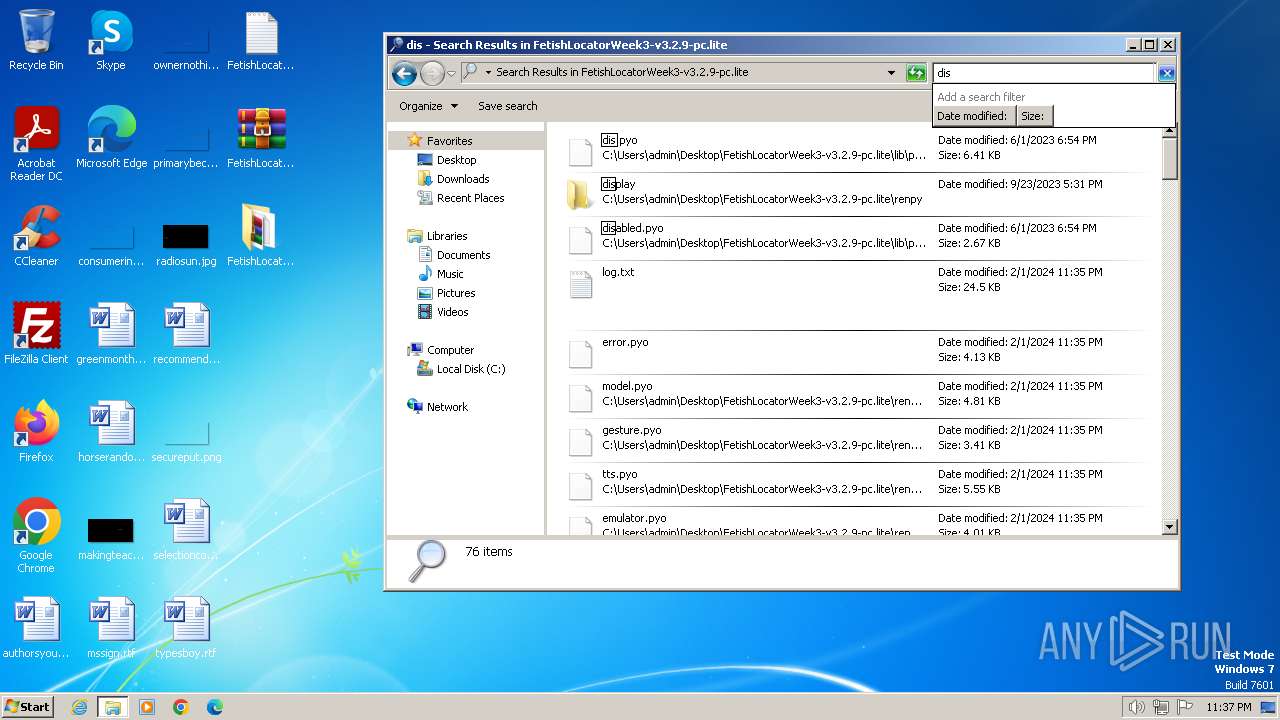Select the display folder result
The height and width of the screenshot is (720, 1280).
click(860, 194)
